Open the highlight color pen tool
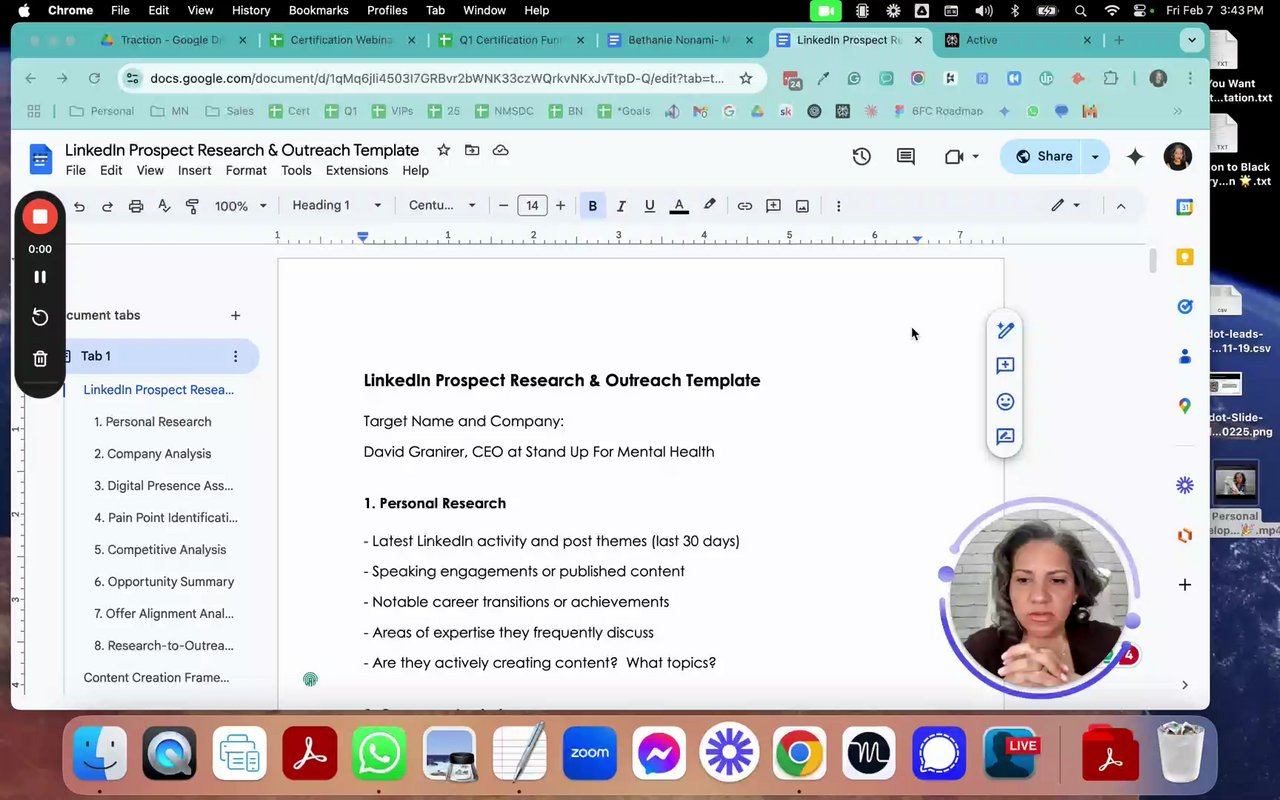The width and height of the screenshot is (1280, 800). pyautogui.click(x=709, y=206)
